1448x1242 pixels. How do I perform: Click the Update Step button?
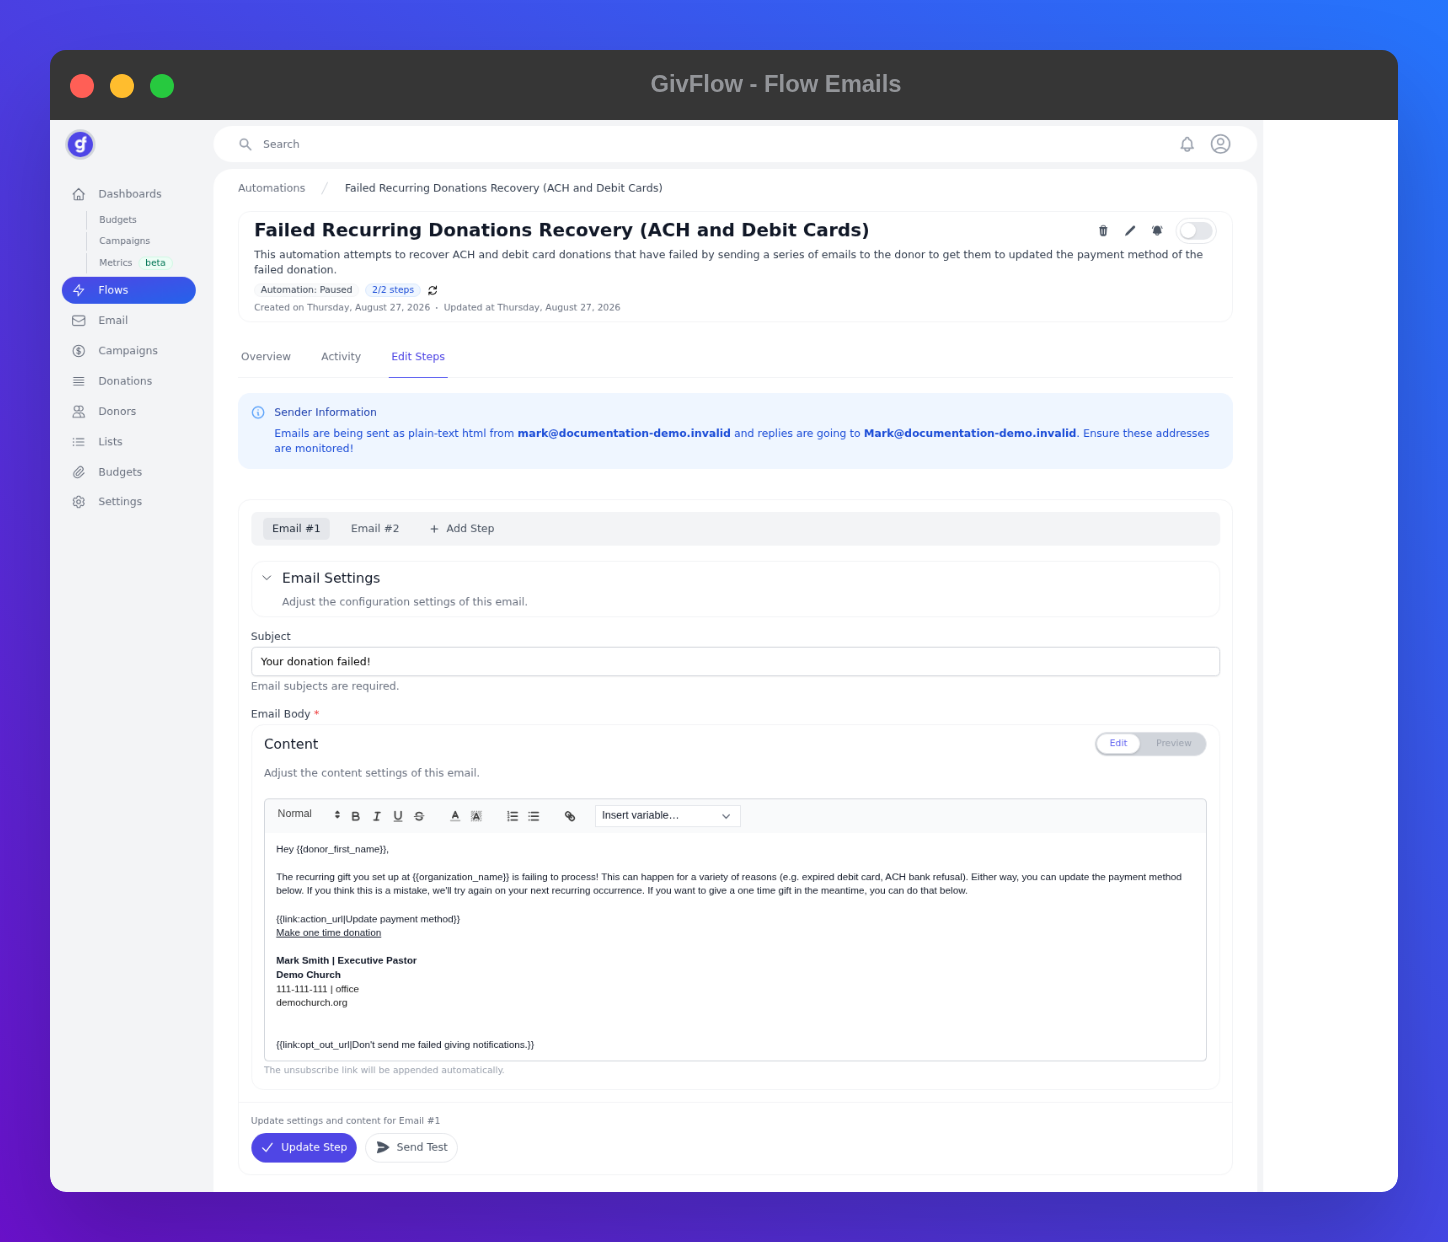click(304, 1148)
